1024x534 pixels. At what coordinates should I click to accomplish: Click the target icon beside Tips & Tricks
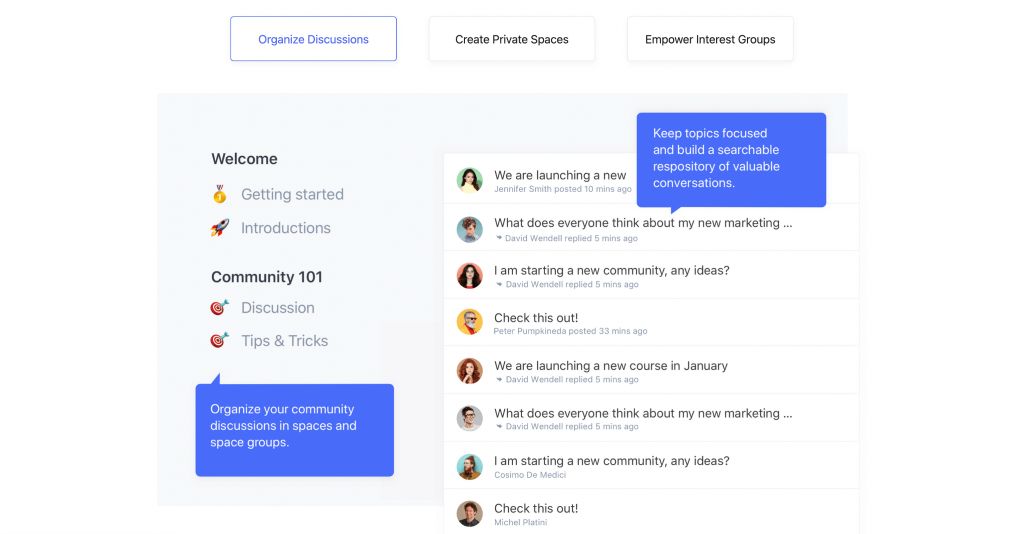[220, 341]
